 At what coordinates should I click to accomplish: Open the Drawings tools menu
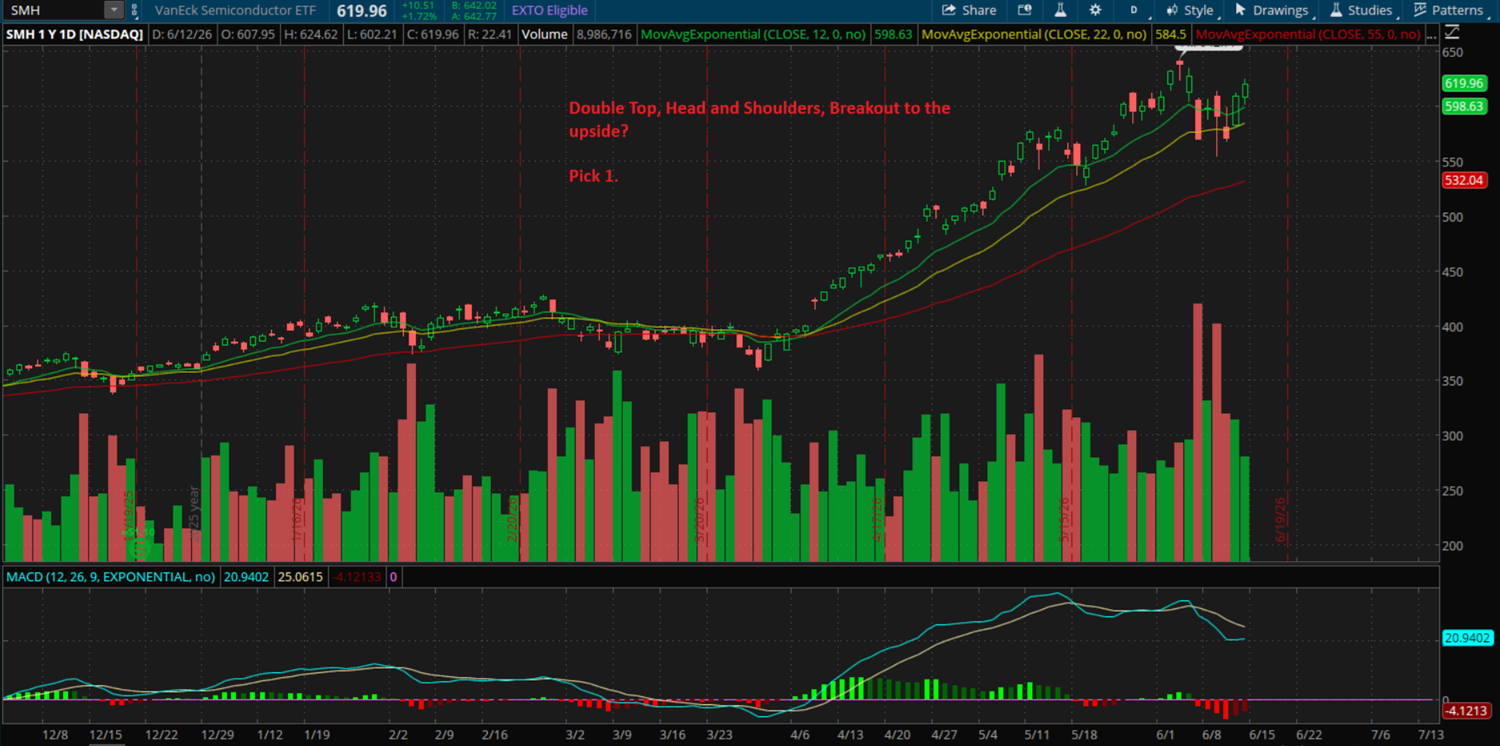[1271, 10]
